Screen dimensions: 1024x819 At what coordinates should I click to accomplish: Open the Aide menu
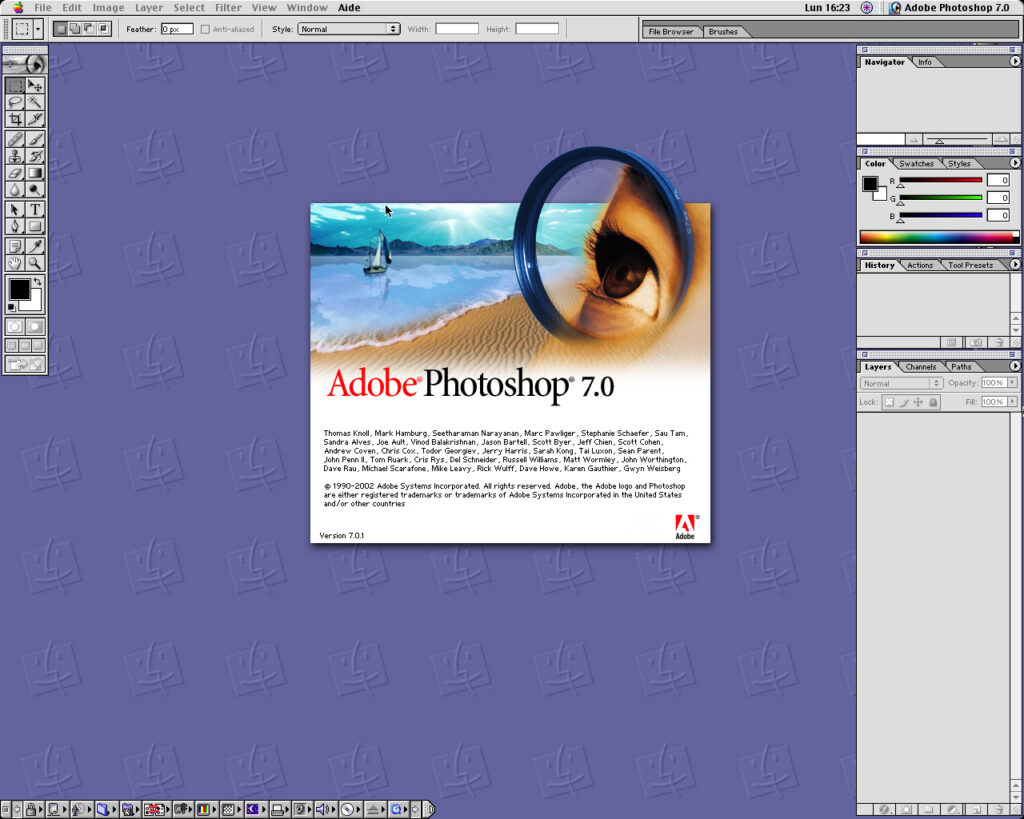(349, 7)
